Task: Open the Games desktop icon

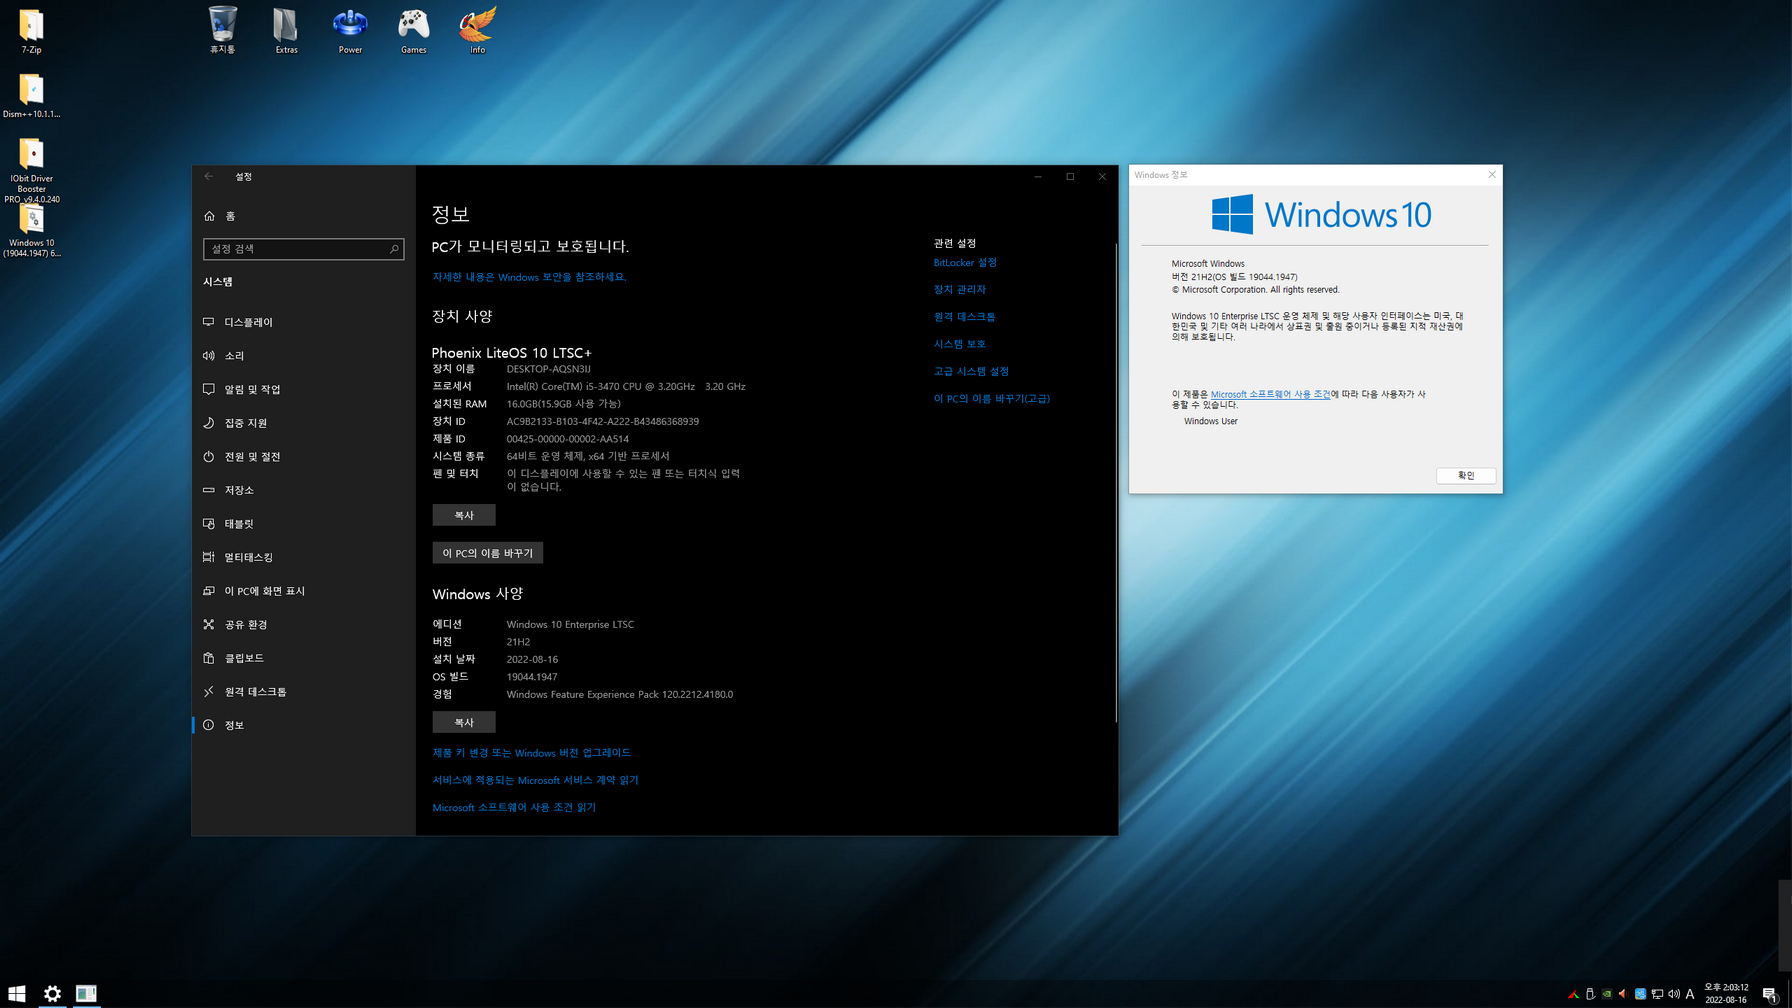Action: pos(413,30)
